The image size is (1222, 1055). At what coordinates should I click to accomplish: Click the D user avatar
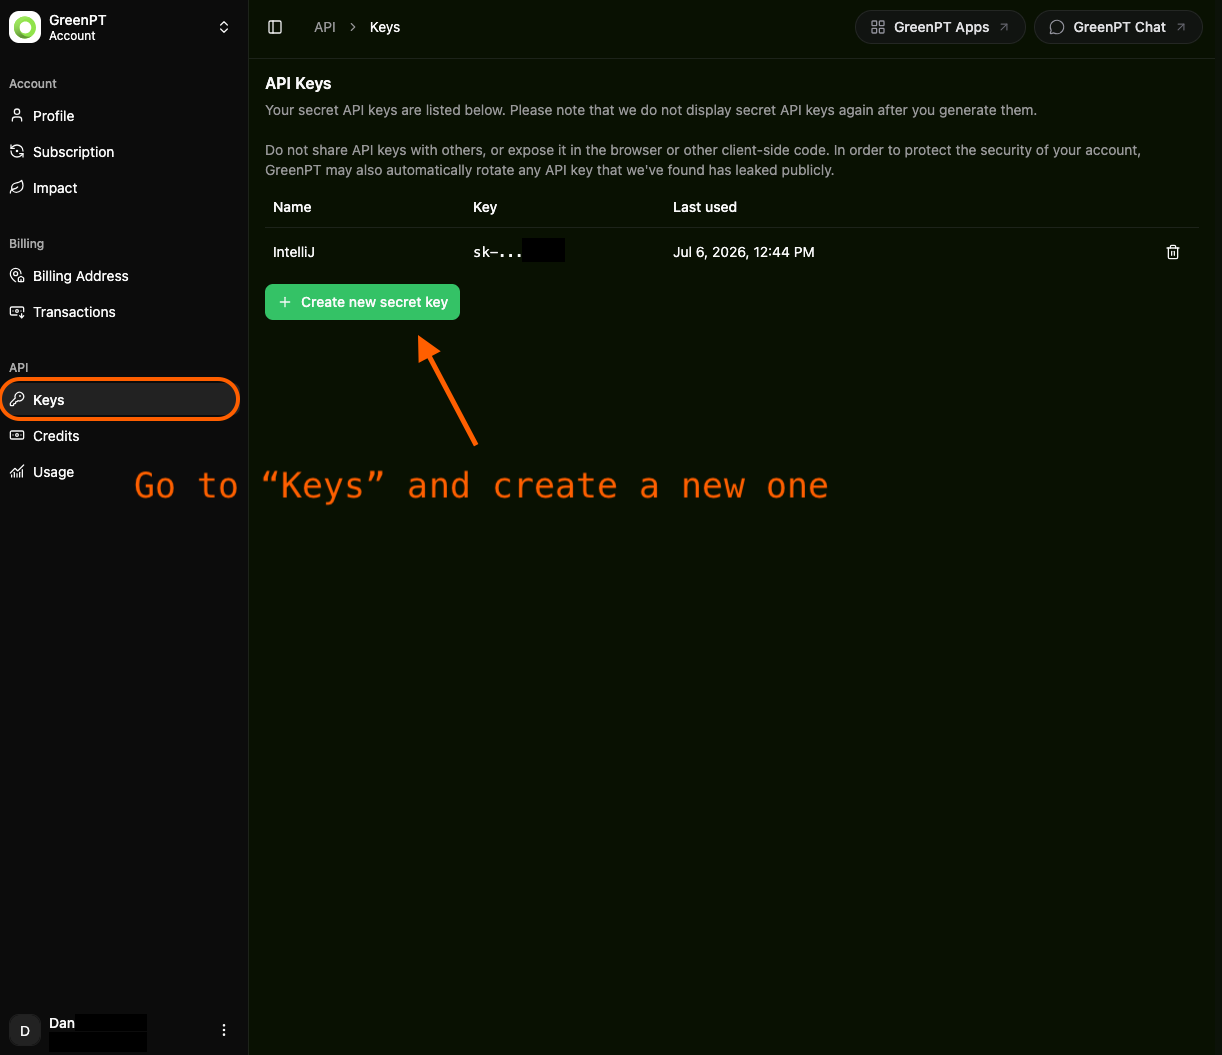tap(25, 1030)
